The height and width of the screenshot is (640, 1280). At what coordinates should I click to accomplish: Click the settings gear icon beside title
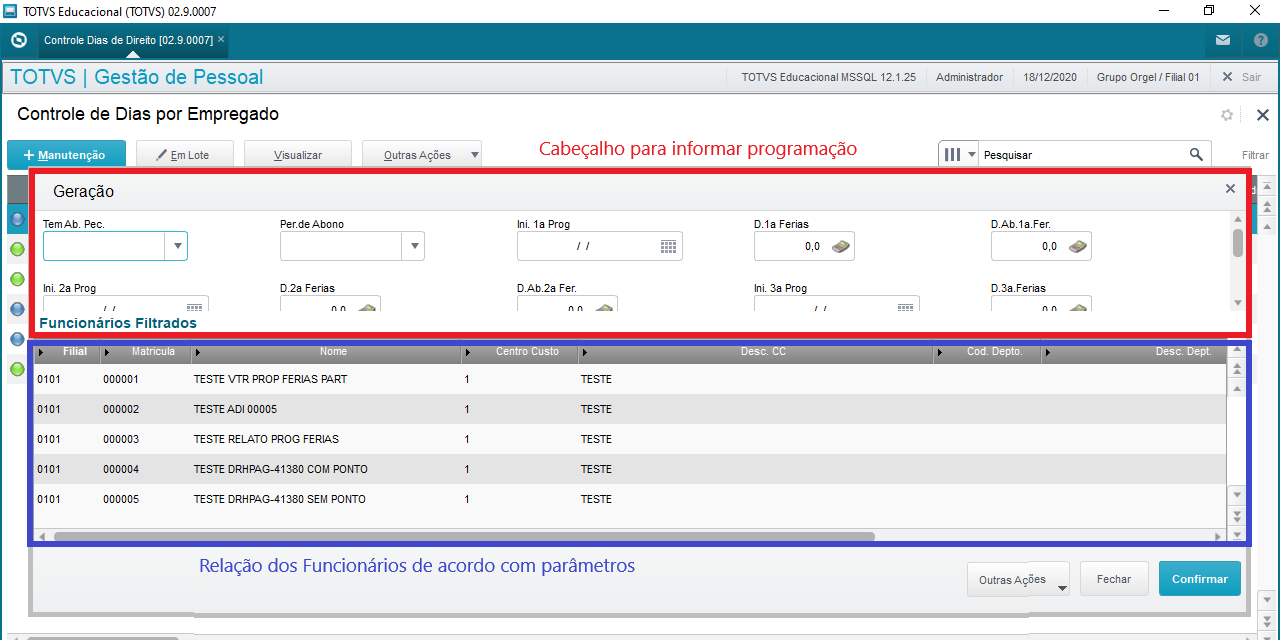[1227, 115]
